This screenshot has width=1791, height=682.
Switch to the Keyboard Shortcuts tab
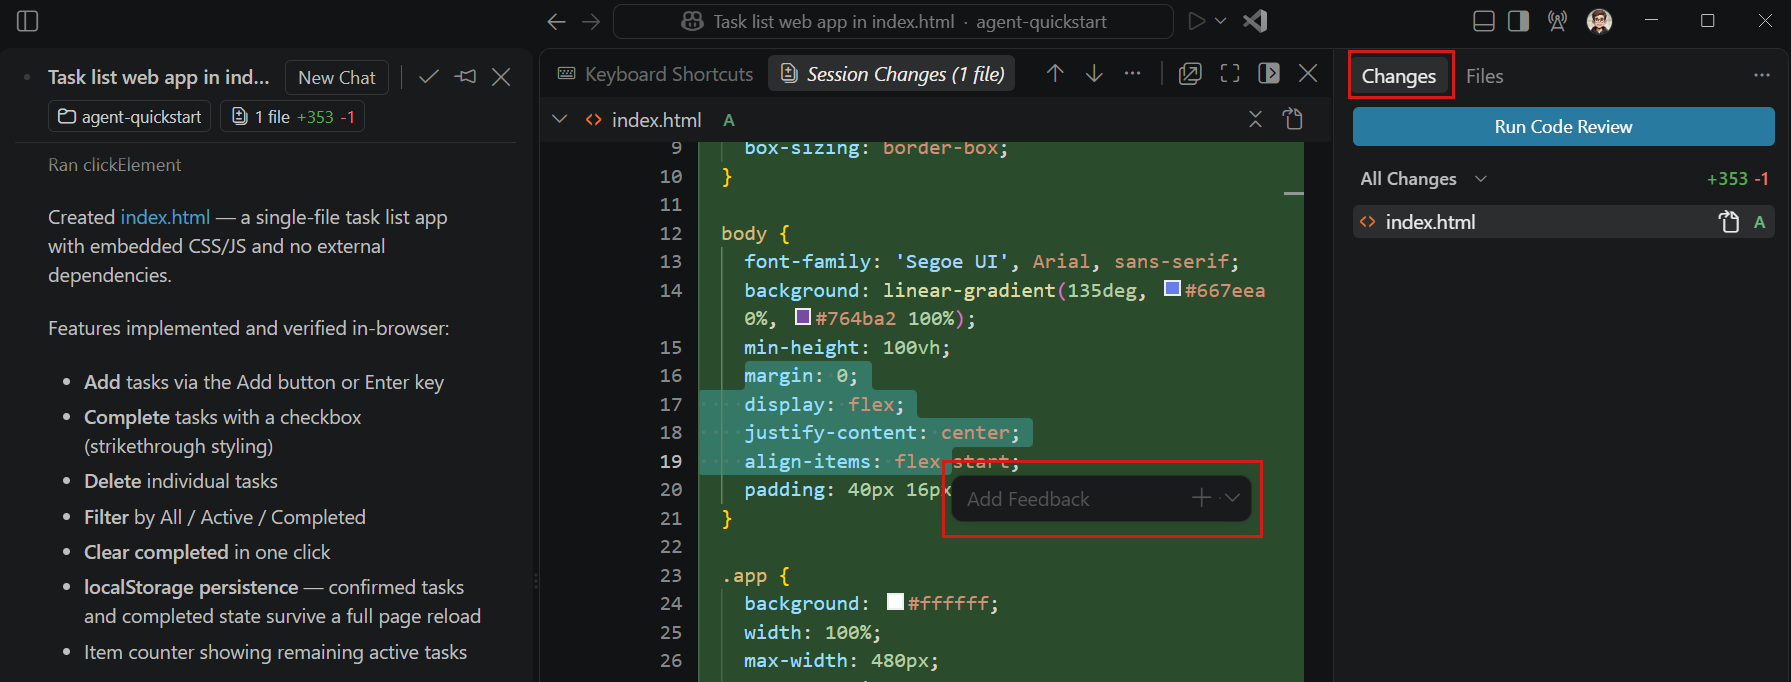(656, 74)
